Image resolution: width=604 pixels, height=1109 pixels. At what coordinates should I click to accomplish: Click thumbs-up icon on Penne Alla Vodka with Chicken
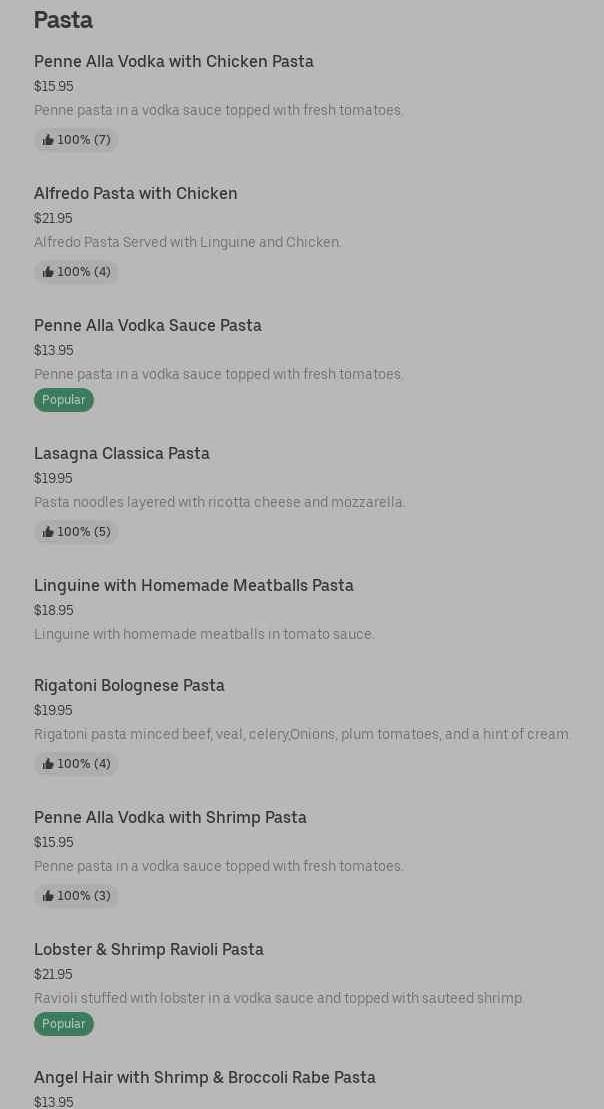pos(48,140)
